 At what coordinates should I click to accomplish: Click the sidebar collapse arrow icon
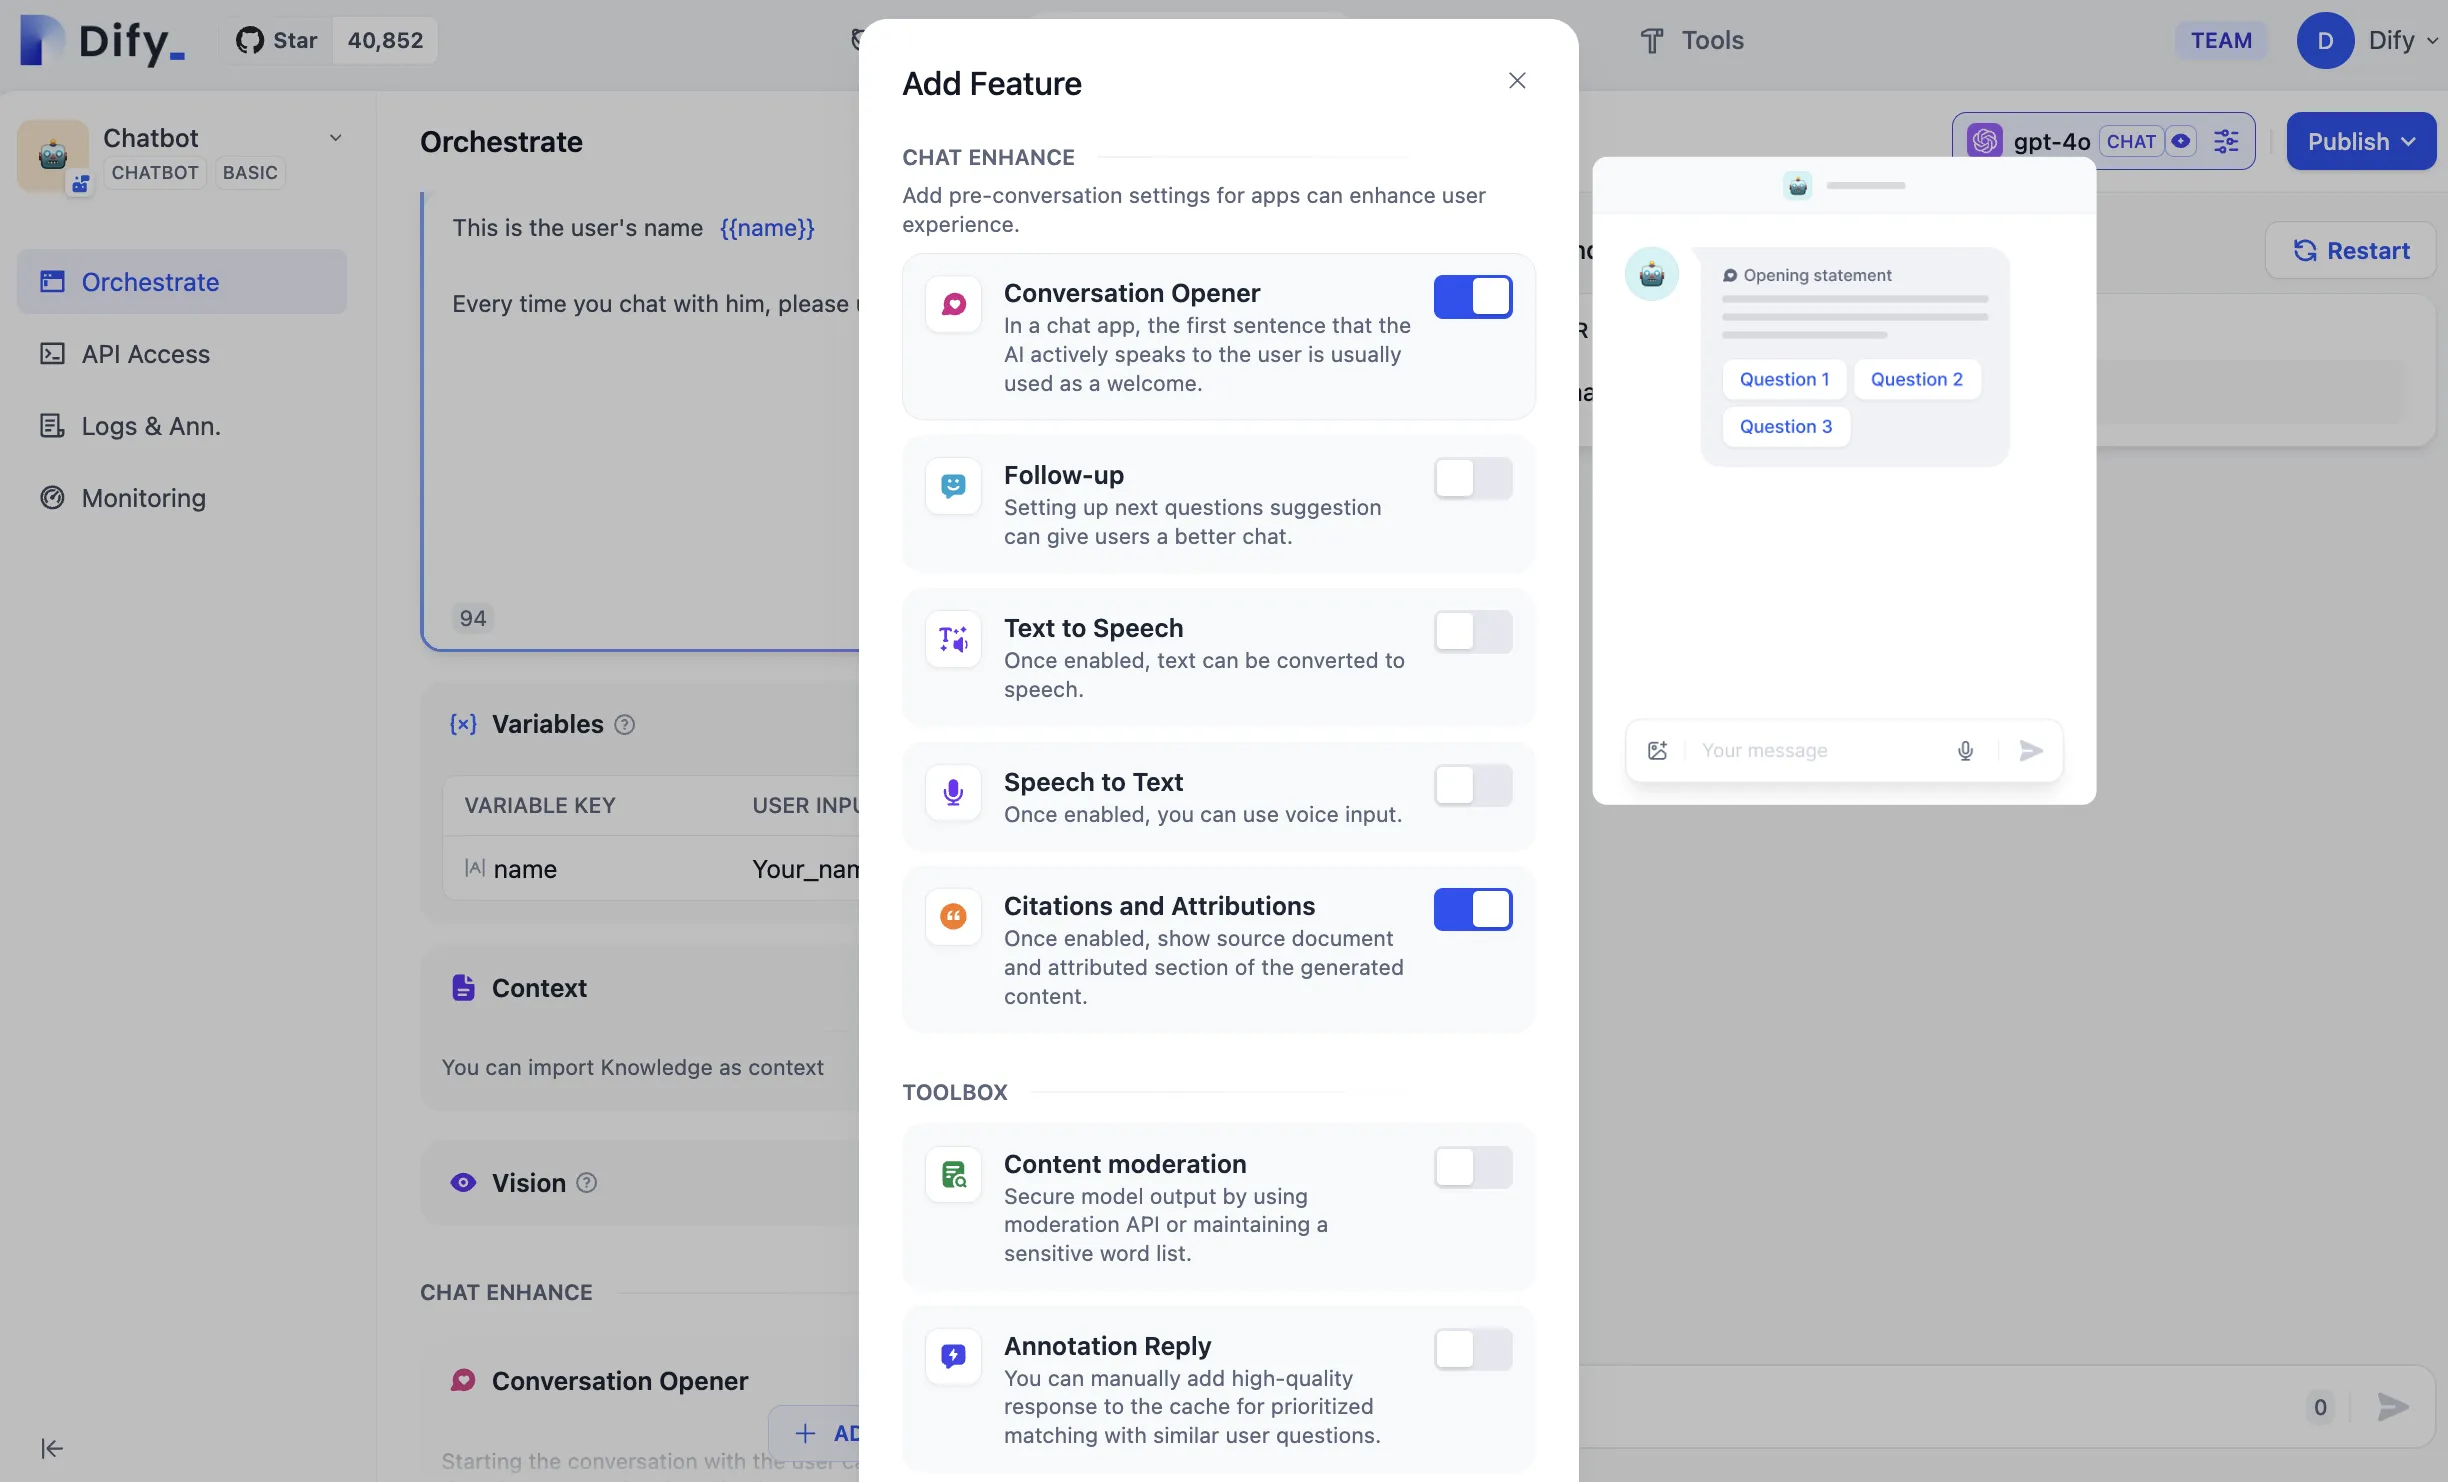click(52, 1447)
